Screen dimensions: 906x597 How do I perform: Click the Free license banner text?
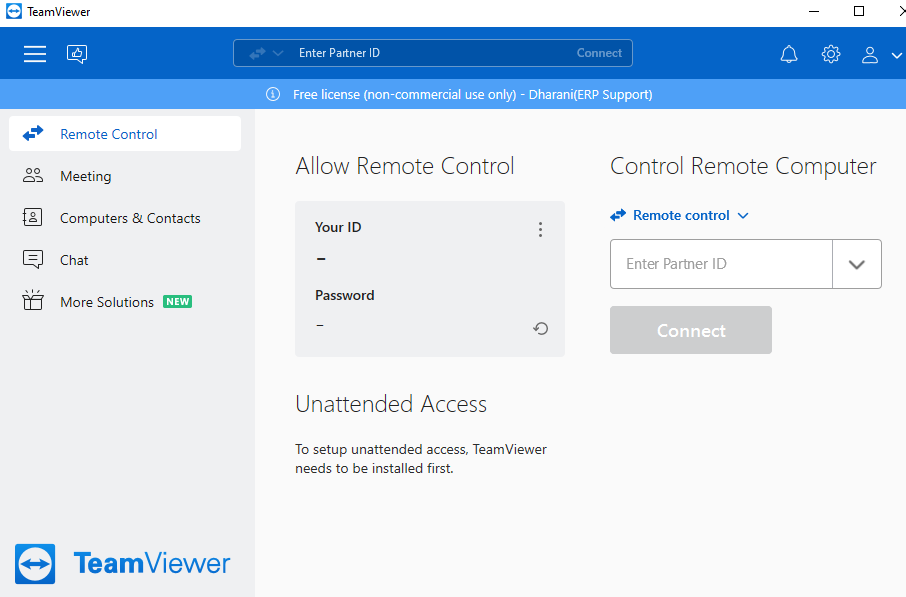coord(472,94)
